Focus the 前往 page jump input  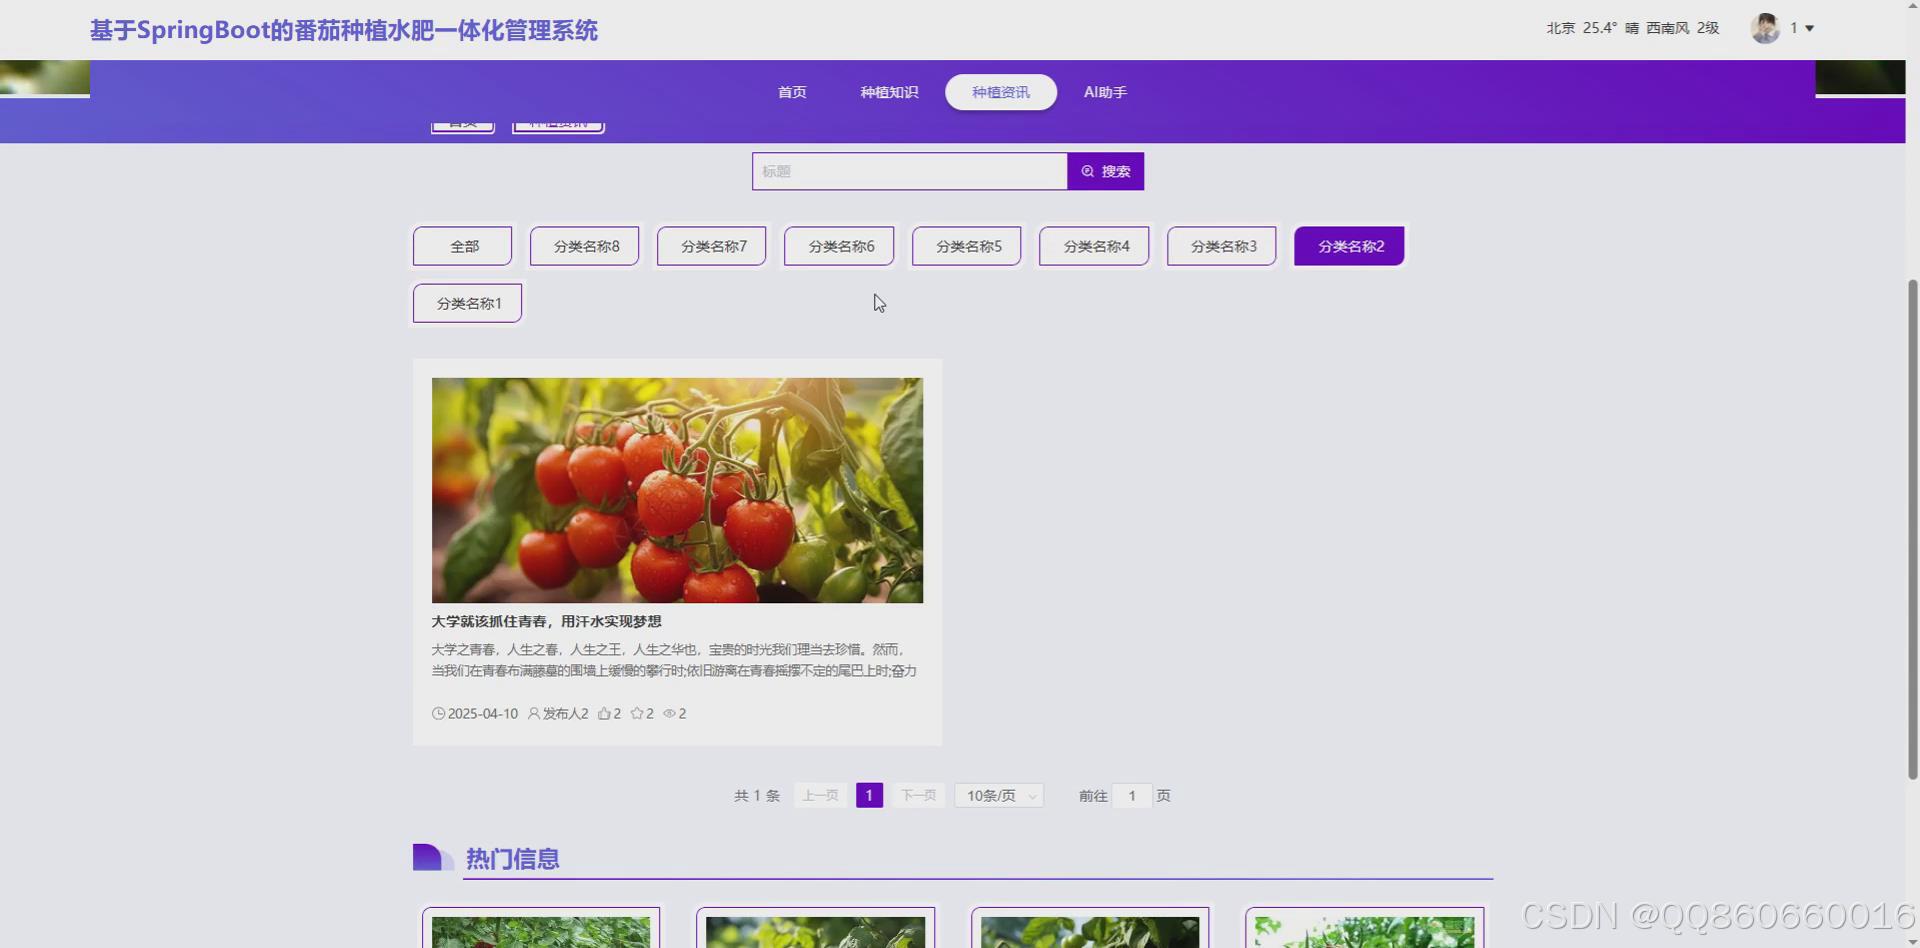click(x=1132, y=796)
